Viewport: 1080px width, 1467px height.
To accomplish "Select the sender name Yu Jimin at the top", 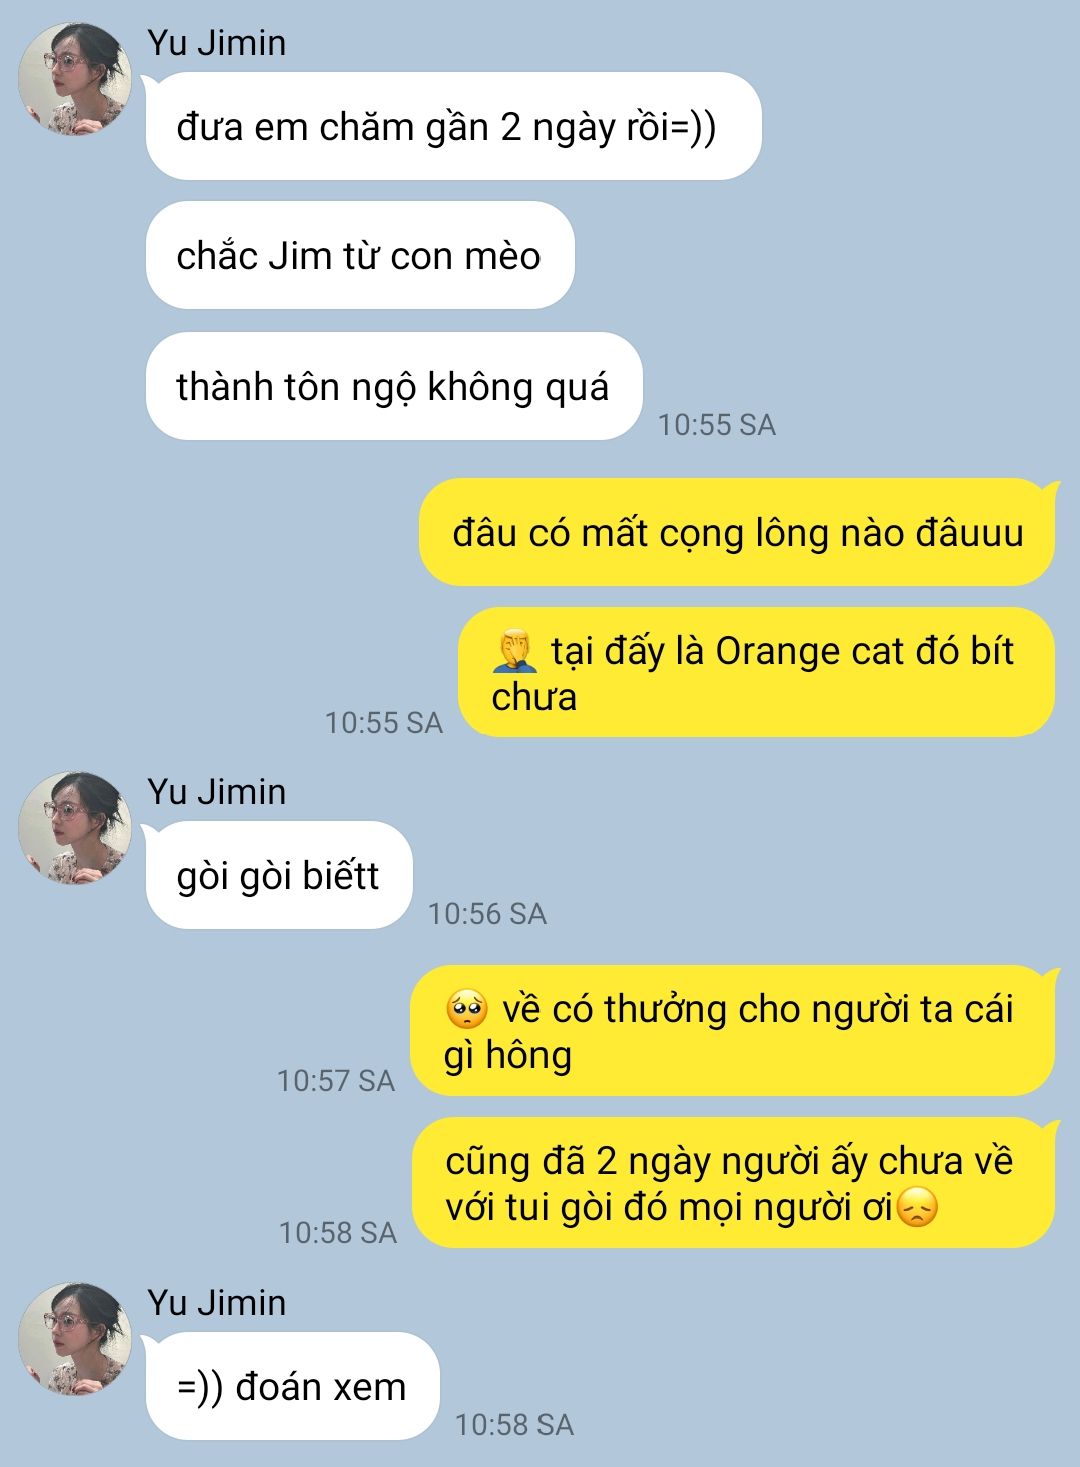I will point(216,43).
